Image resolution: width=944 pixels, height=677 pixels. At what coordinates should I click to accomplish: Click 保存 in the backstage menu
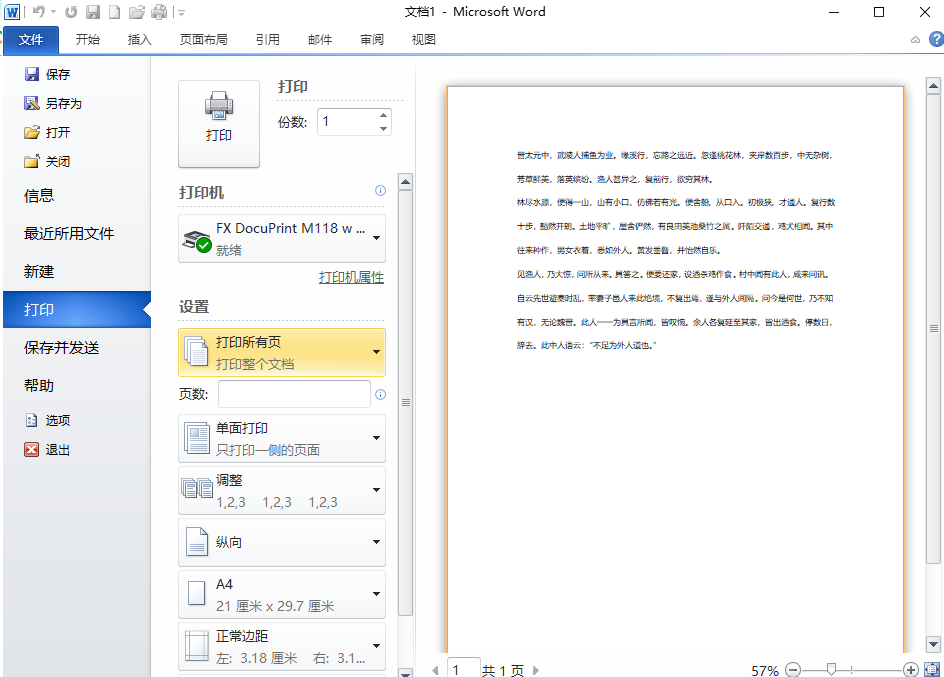48,75
